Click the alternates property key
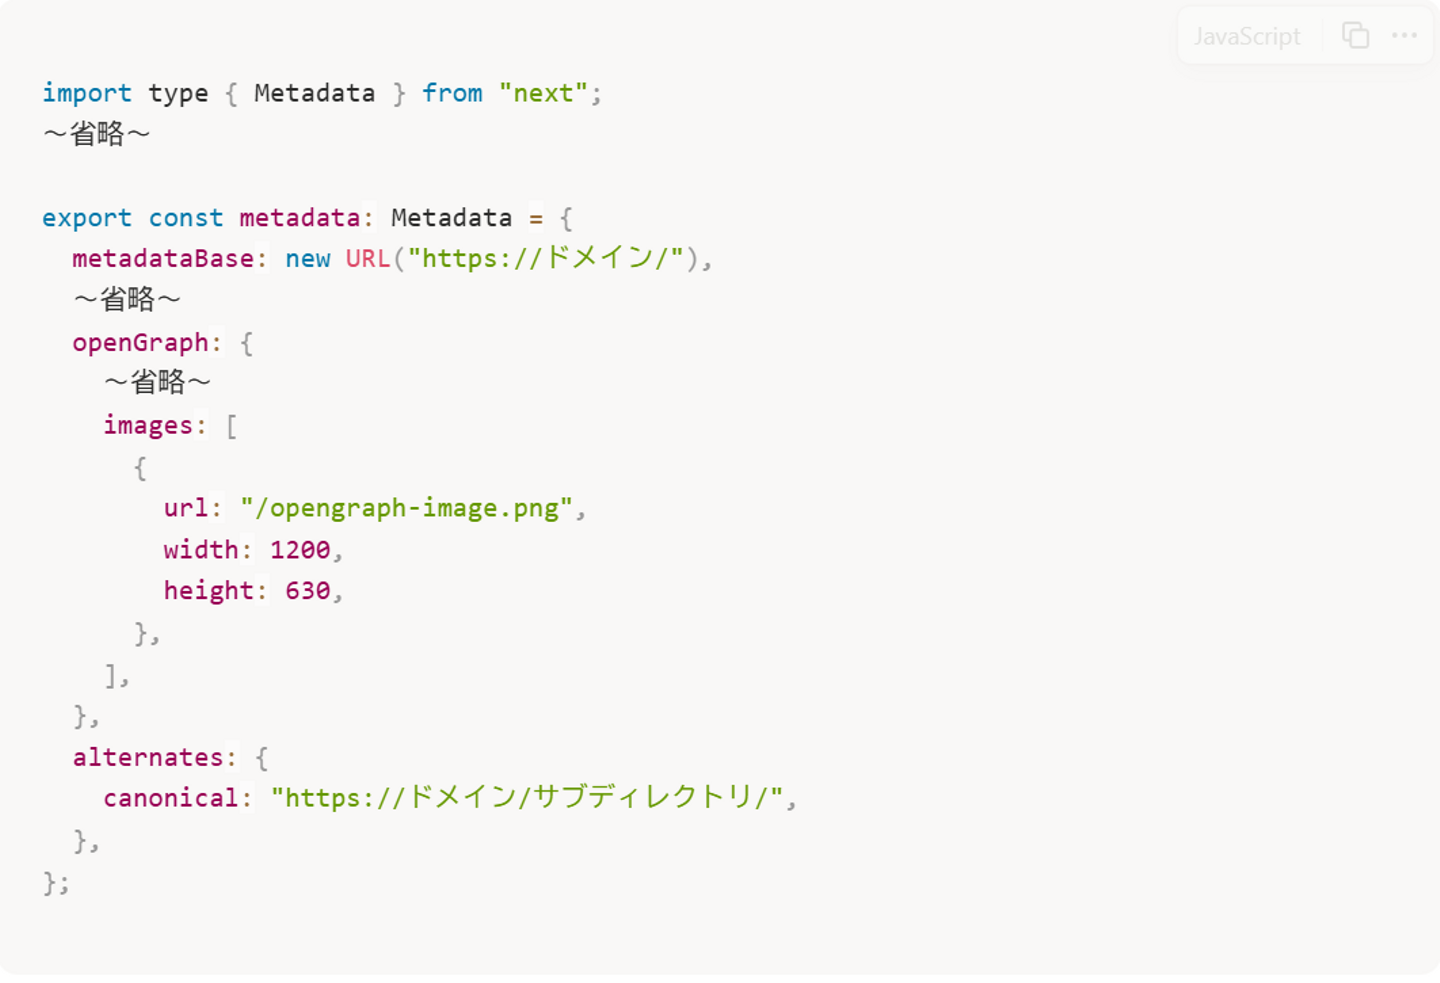This screenshot has height=983, width=1440. [x=148, y=758]
